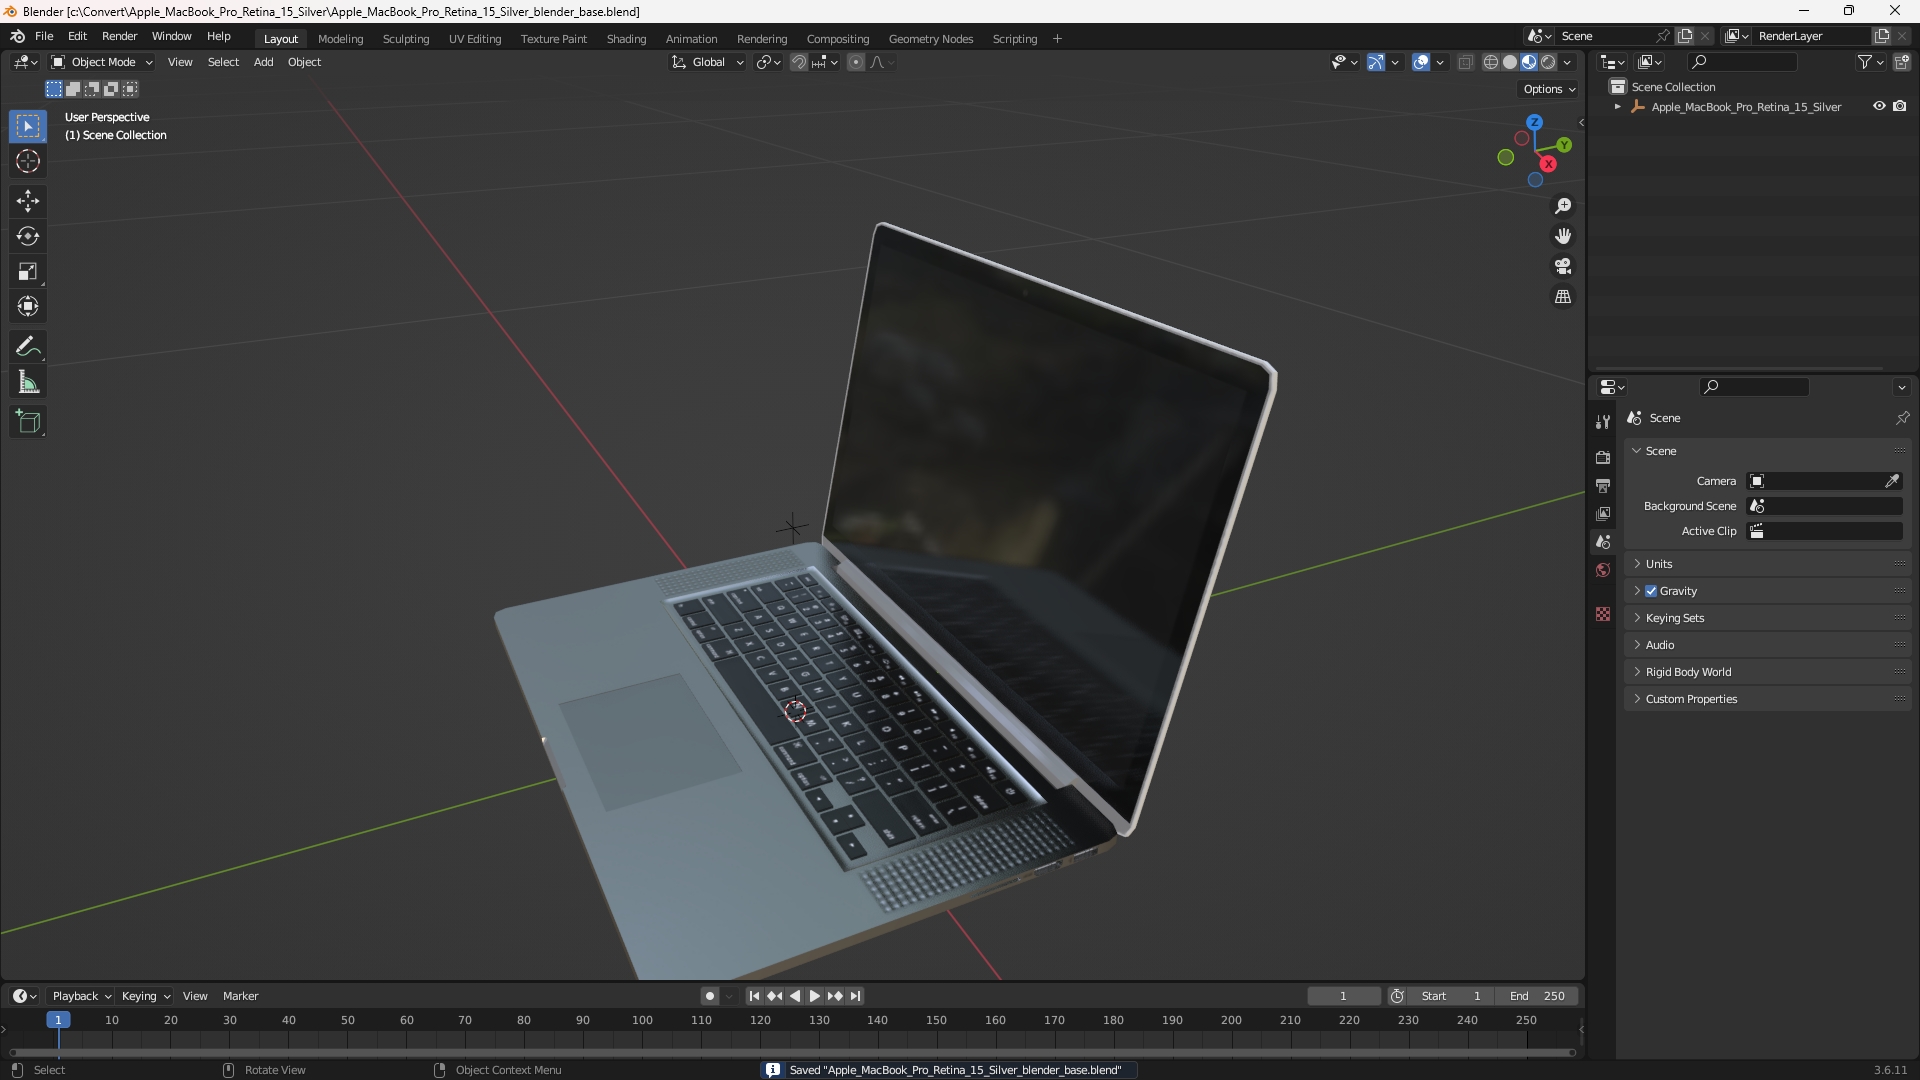Open the Render properties tab
The image size is (1920, 1080).
pyautogui.click(x=1603, y=457)
